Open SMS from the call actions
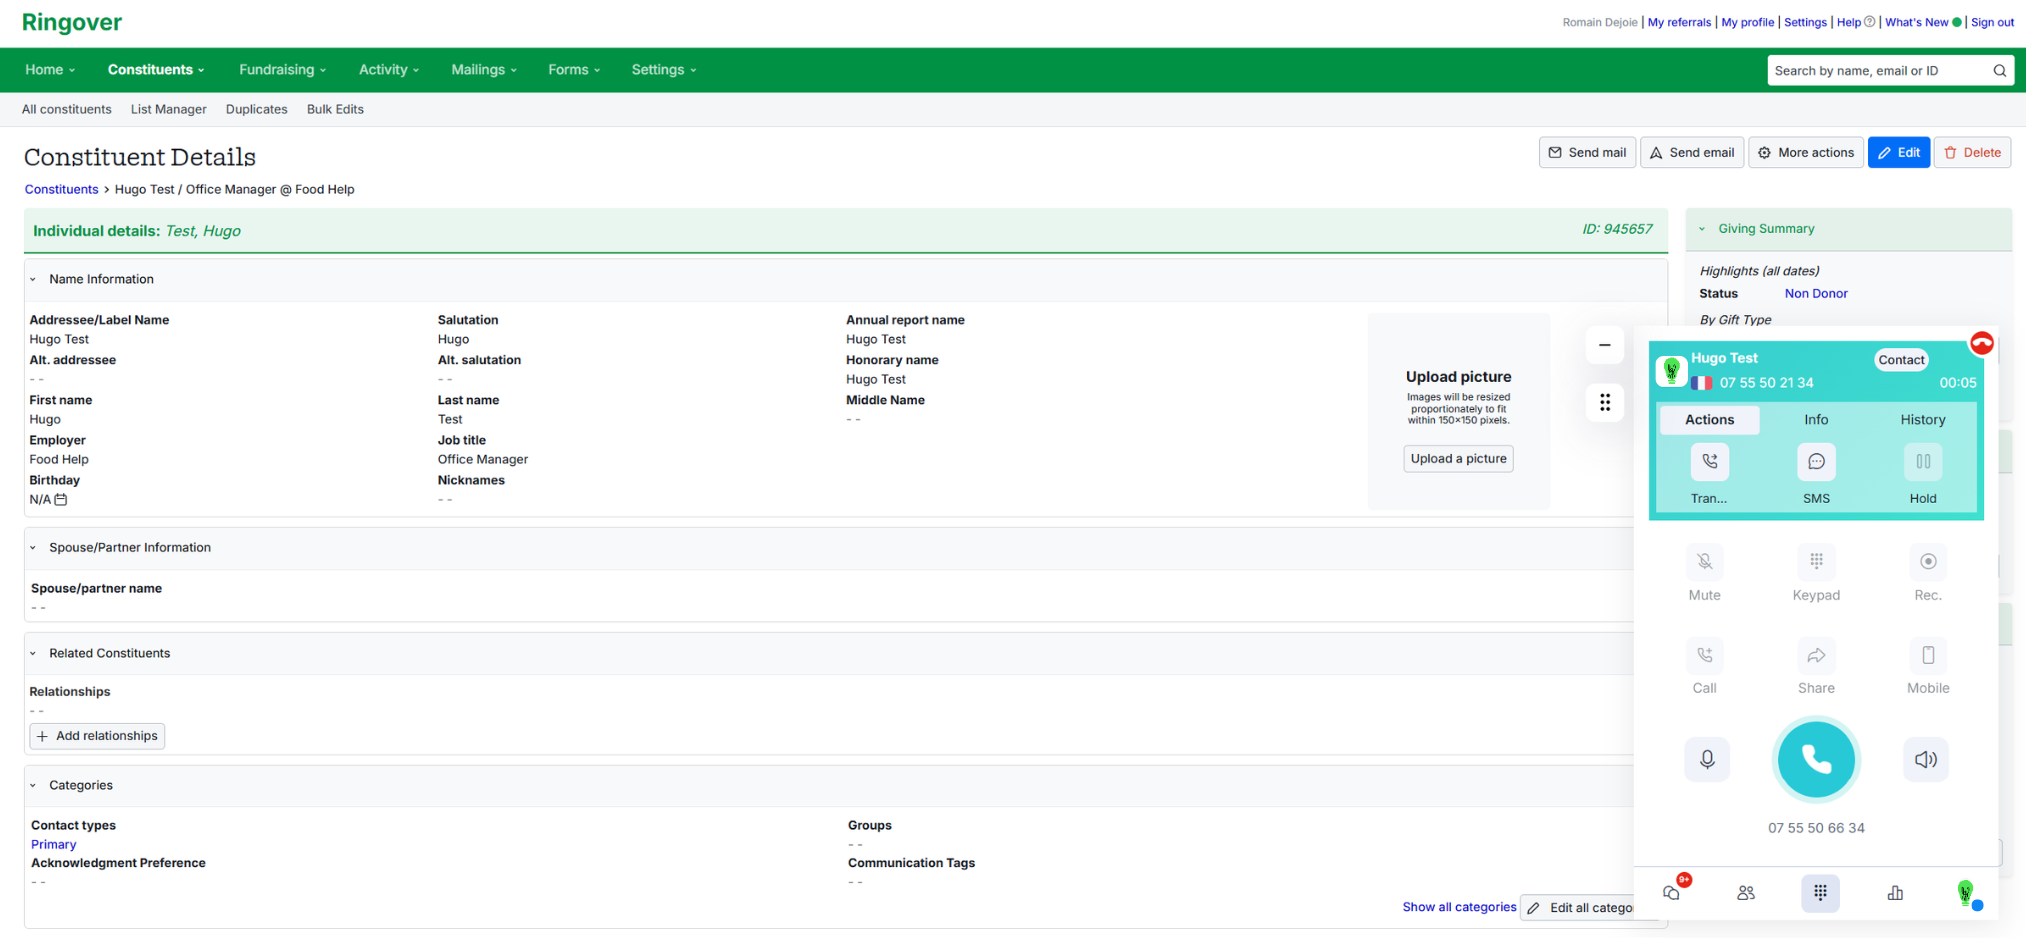The height and width of the screenshot is (938, 2026). pyautogui.click(x=1815, y=462)
